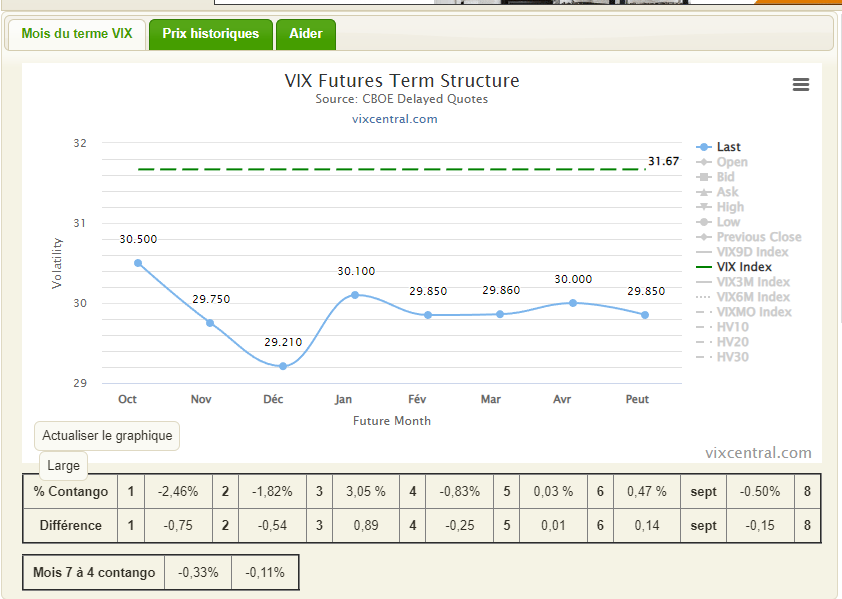Screen dimensions: 842x599
Task: Click the Large button
Action: coord(63,466)
